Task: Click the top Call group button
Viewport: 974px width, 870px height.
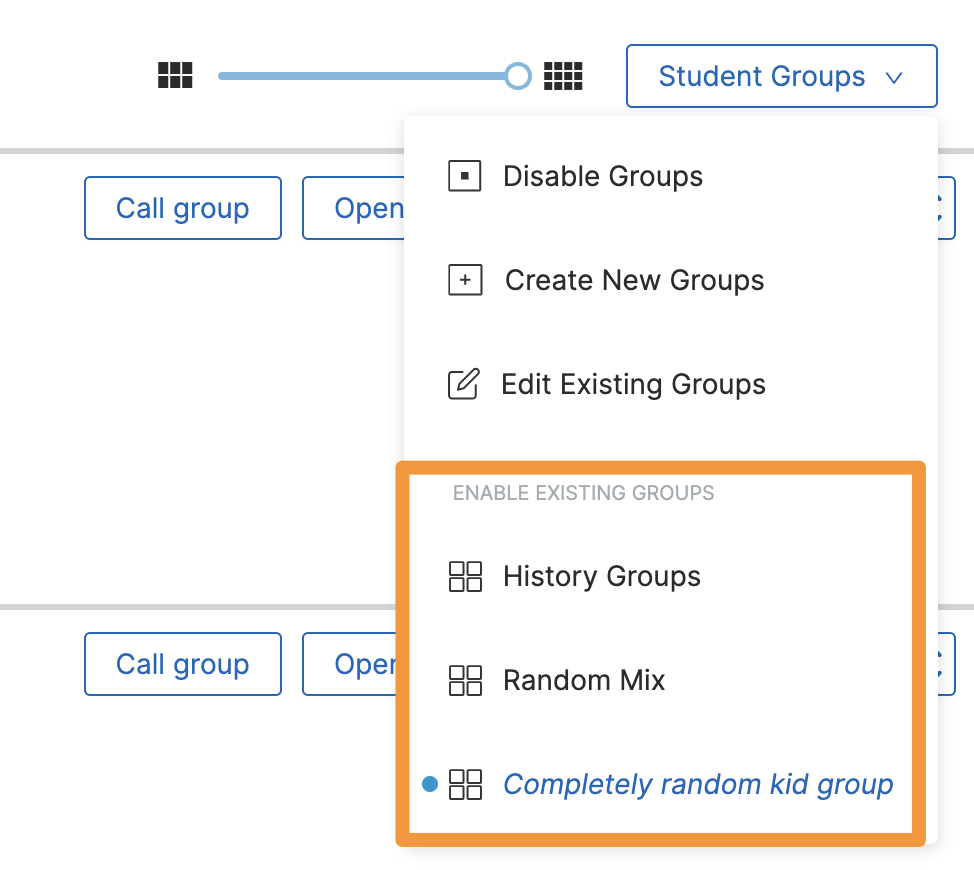Action: tap(182, 208)
